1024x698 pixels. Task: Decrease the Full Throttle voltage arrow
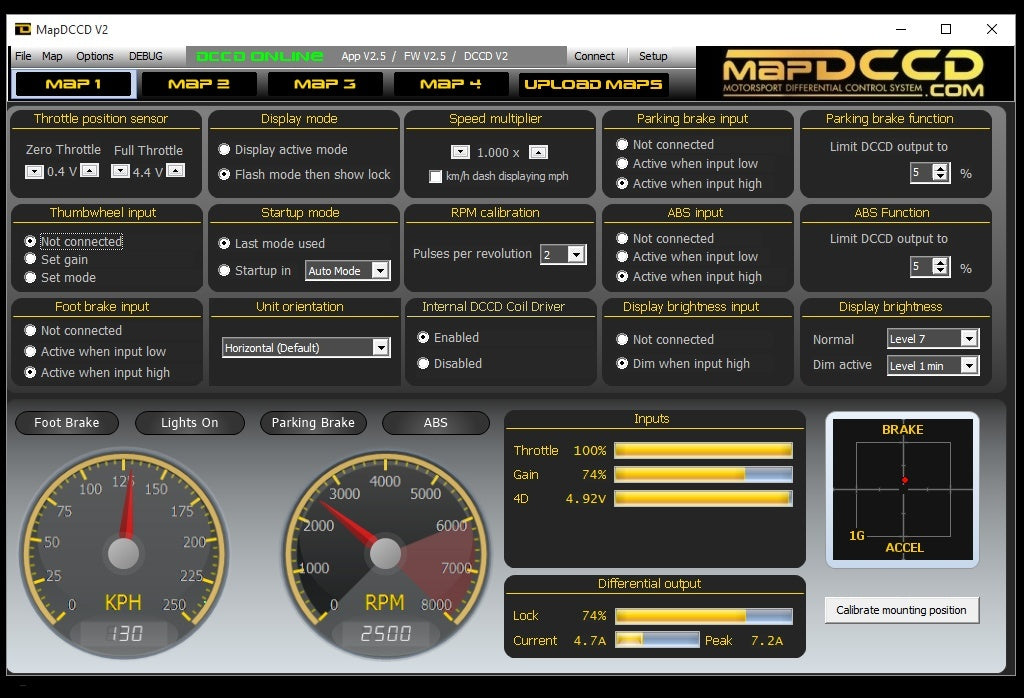(x=120, y=171)
